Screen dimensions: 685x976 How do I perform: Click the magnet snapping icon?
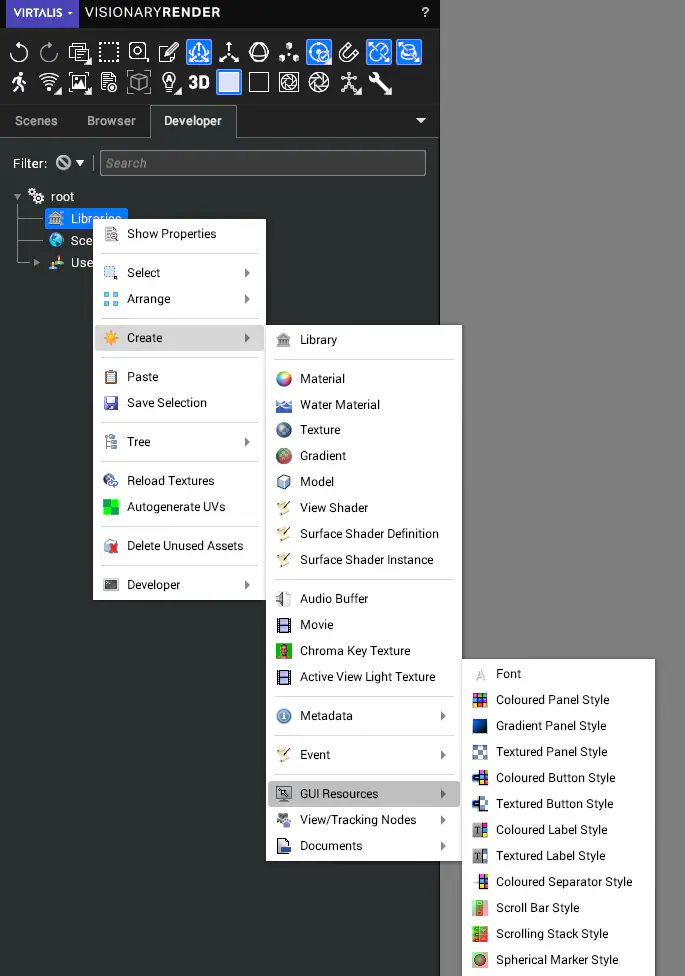349,52
